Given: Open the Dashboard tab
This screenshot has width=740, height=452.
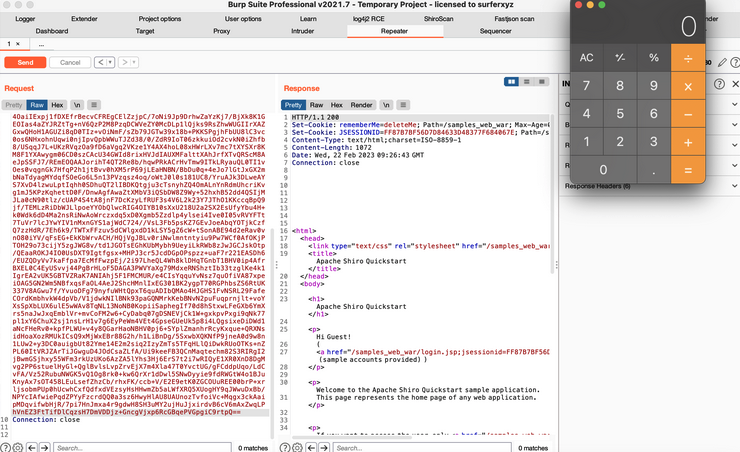Looking at the screenshot, I should (52, 31).
